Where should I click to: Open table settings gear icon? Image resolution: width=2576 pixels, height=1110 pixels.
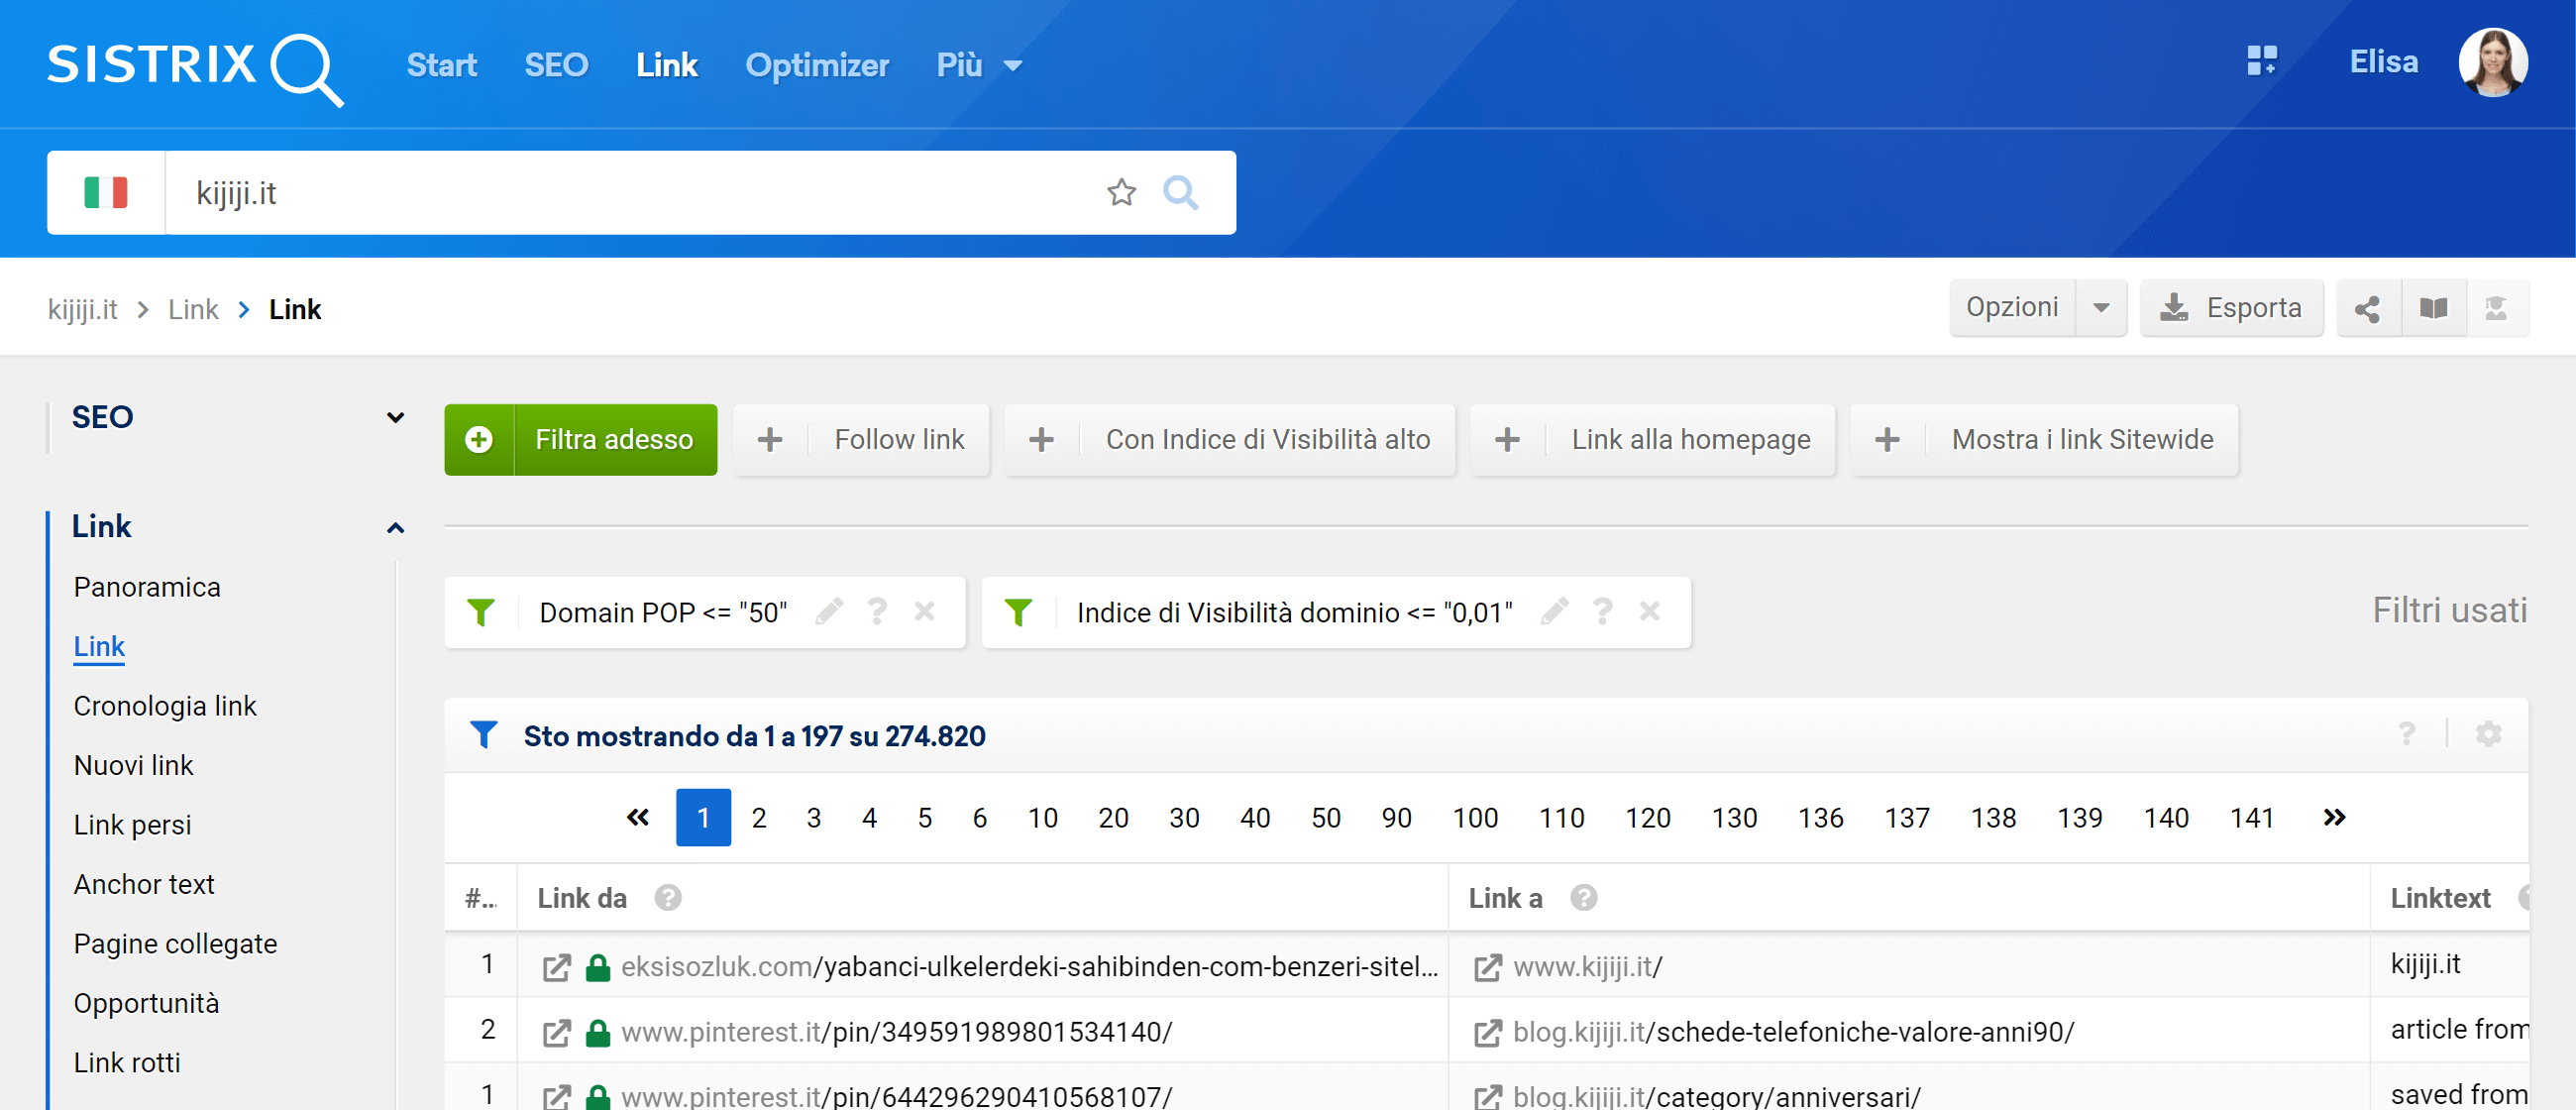point(2488,734)
